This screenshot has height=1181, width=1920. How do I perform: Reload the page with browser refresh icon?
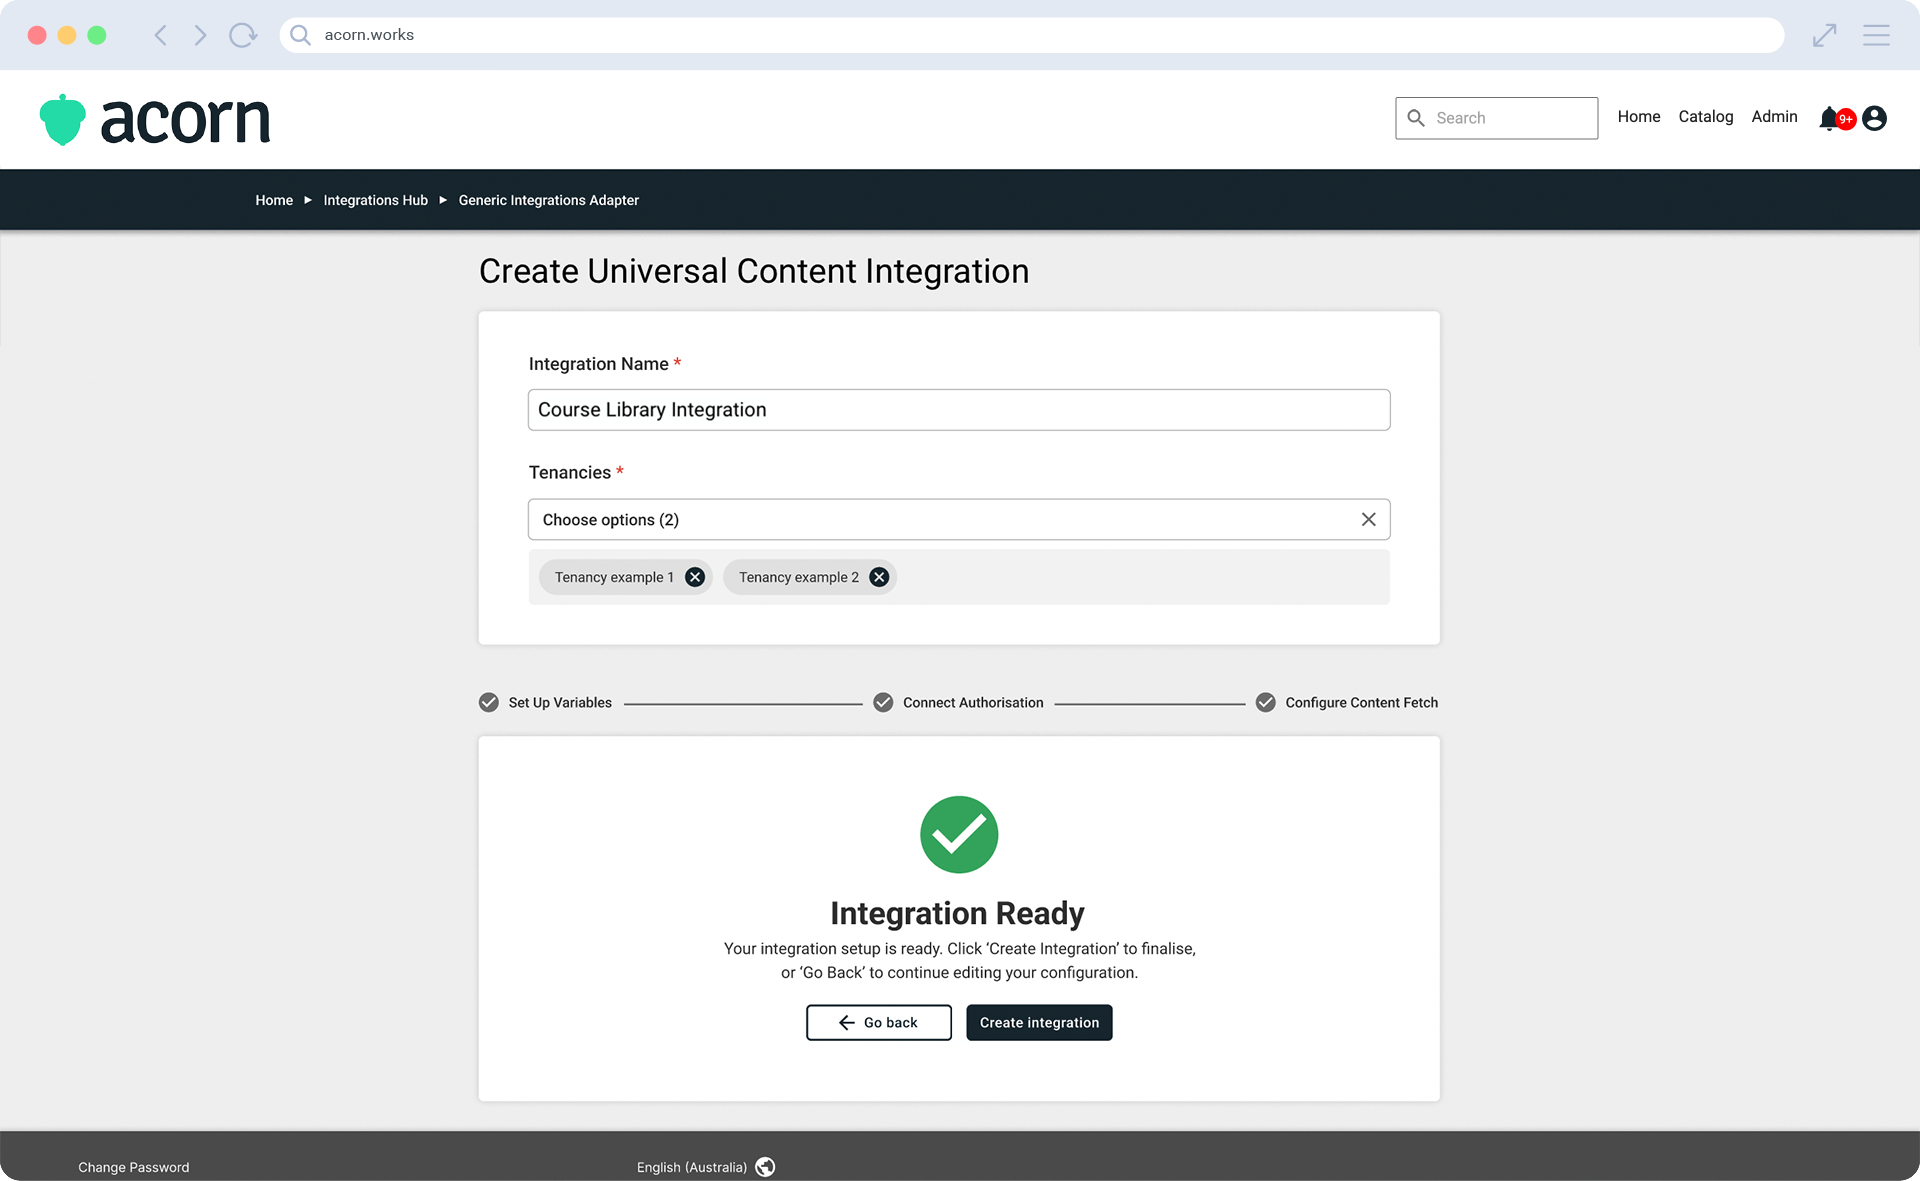(242, 35)
